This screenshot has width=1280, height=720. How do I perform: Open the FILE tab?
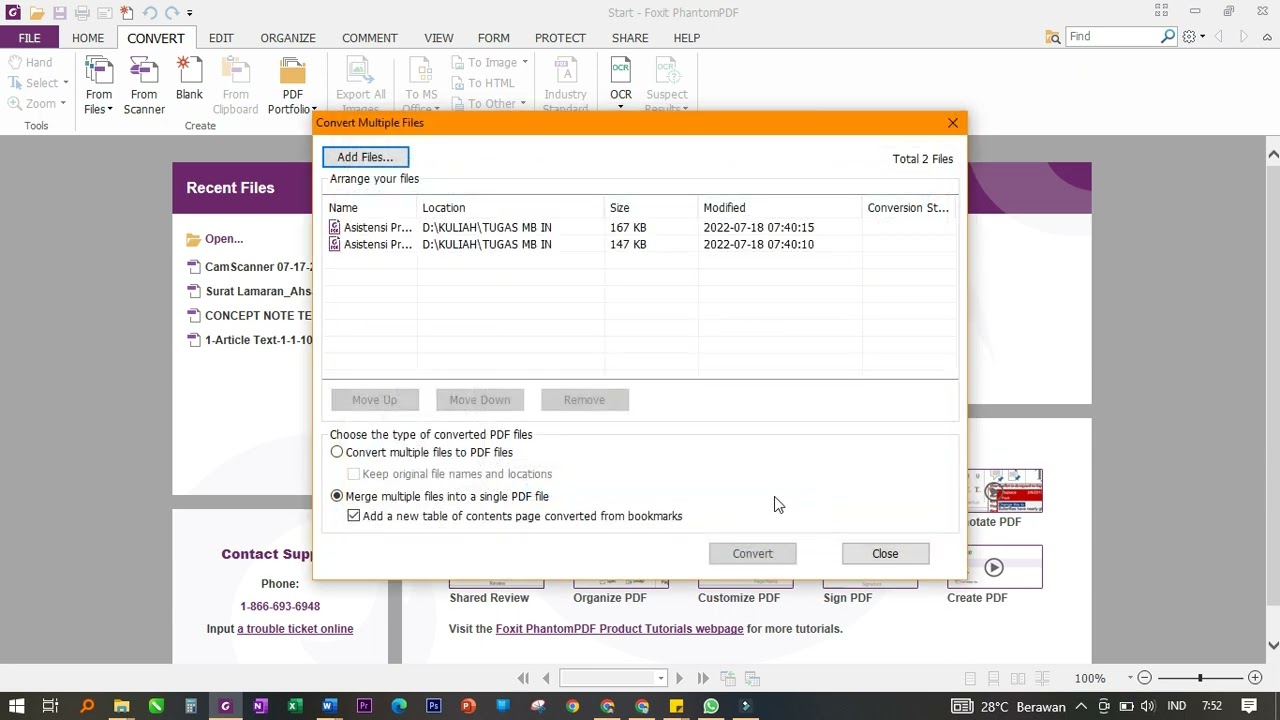click(29, 38)
